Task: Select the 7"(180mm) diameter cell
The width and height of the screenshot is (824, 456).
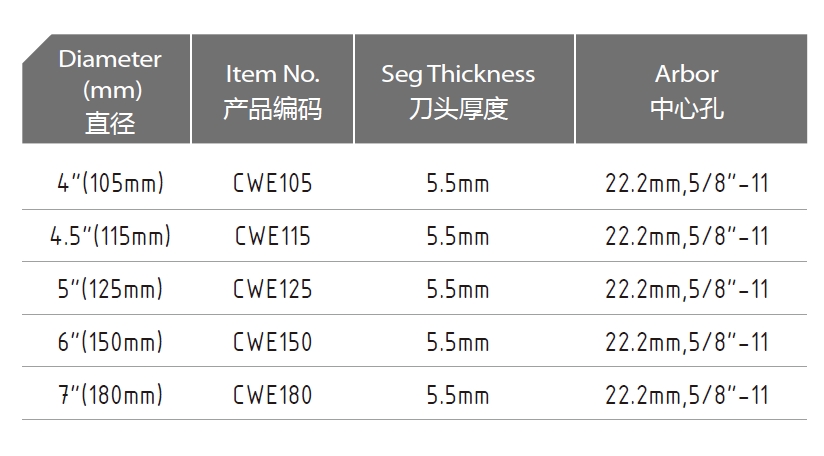Action: point(110,395)
